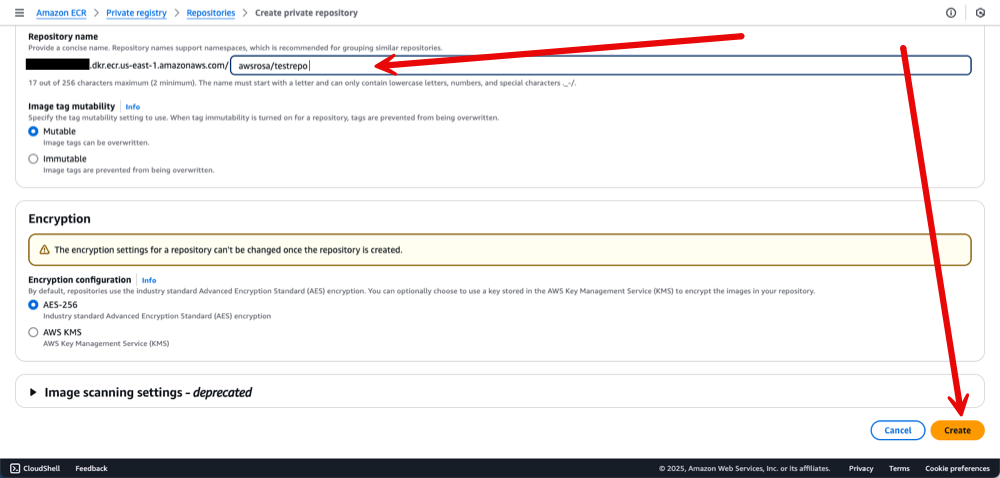Click the '.dkr.ecr.us-east-1.amazonaws.com/' prefix text
This screenshot has width=1000, height=478.
tap(158, 65)
